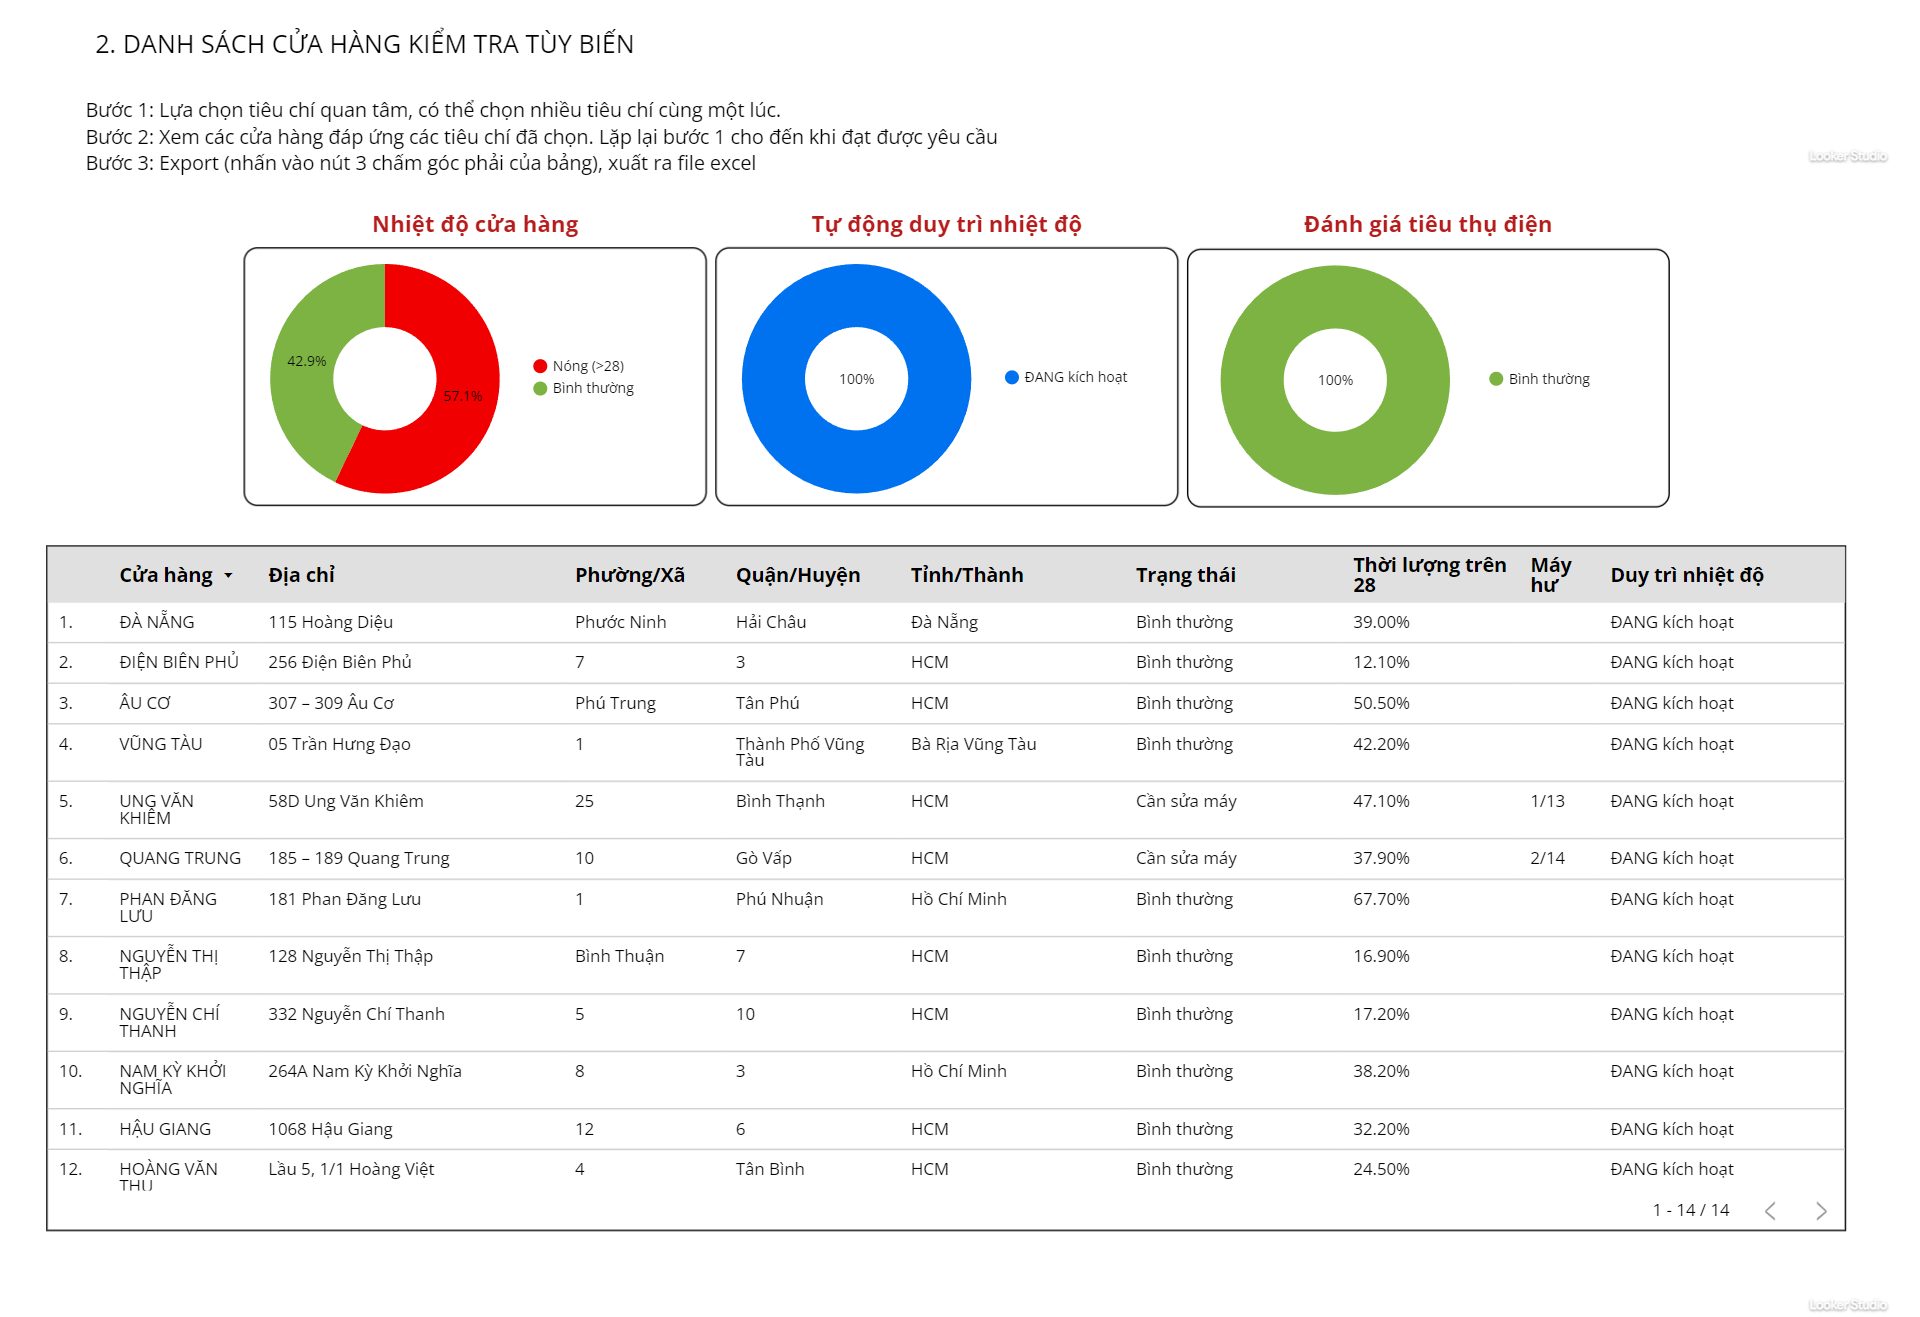The height and width of the screenshot is (1317, 1920).
Task: Click address 1068 Hậu Giang
Action: point(330,1129)
